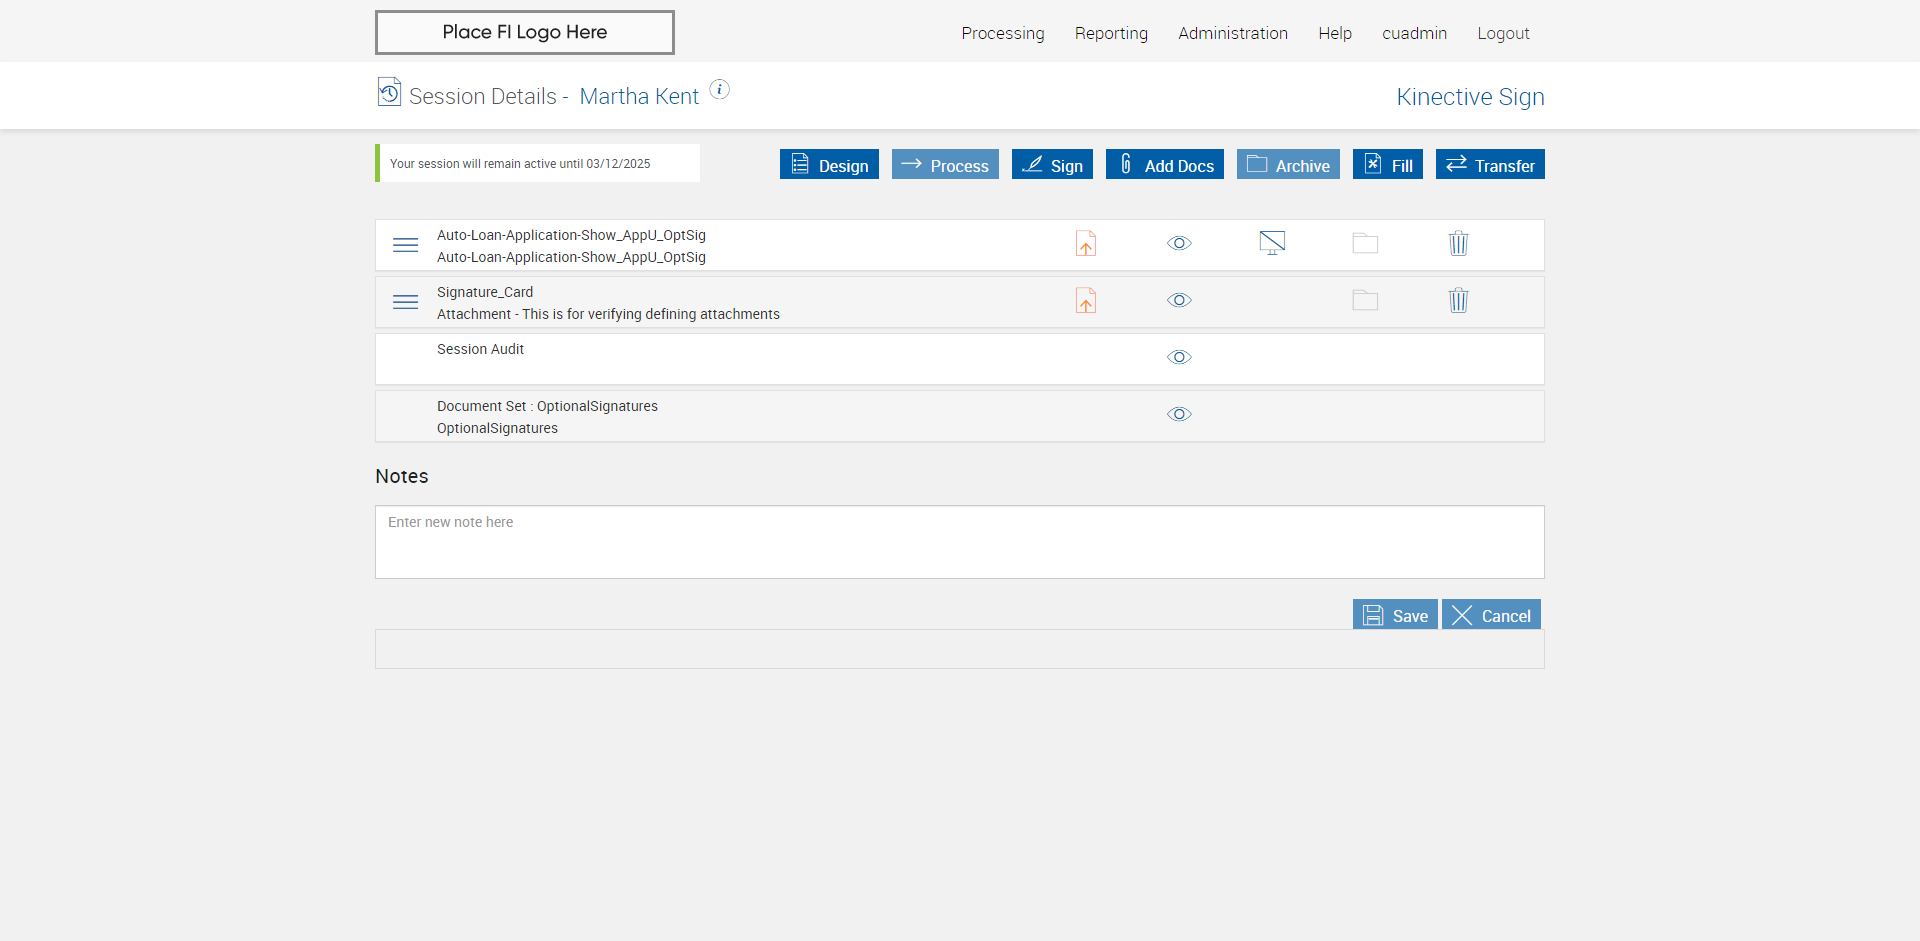Screen dimensions: 1920x941
Task: Click the Document Set : OptionalSignatures text
Action: (547, 406)
